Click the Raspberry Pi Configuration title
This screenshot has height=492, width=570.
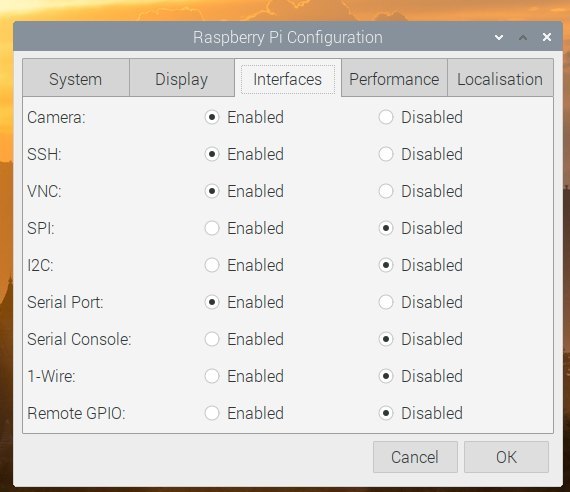288,37
